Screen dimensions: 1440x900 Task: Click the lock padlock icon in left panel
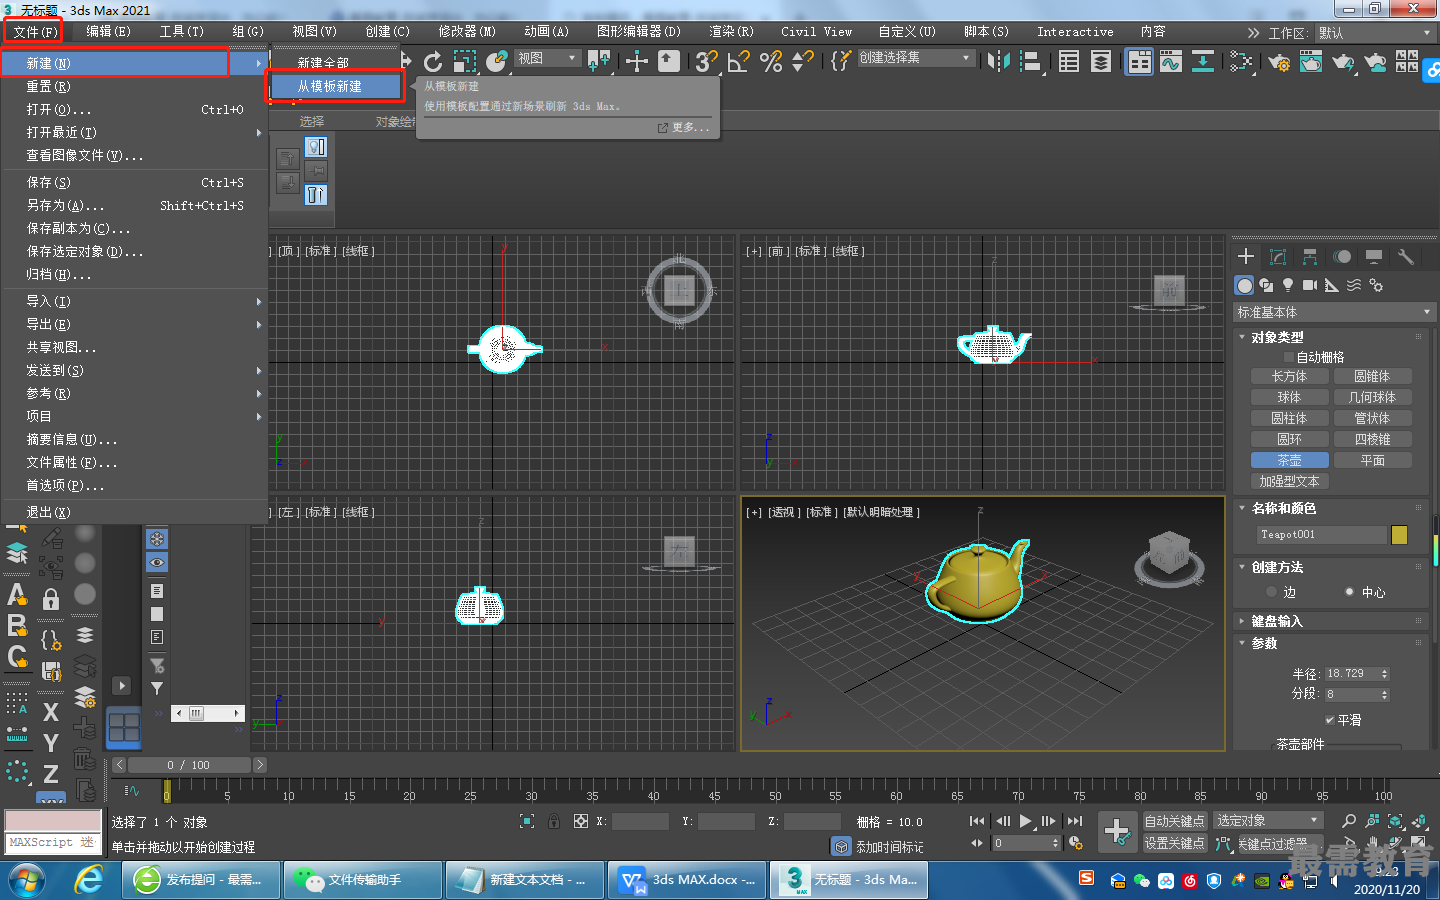point(51,599)
